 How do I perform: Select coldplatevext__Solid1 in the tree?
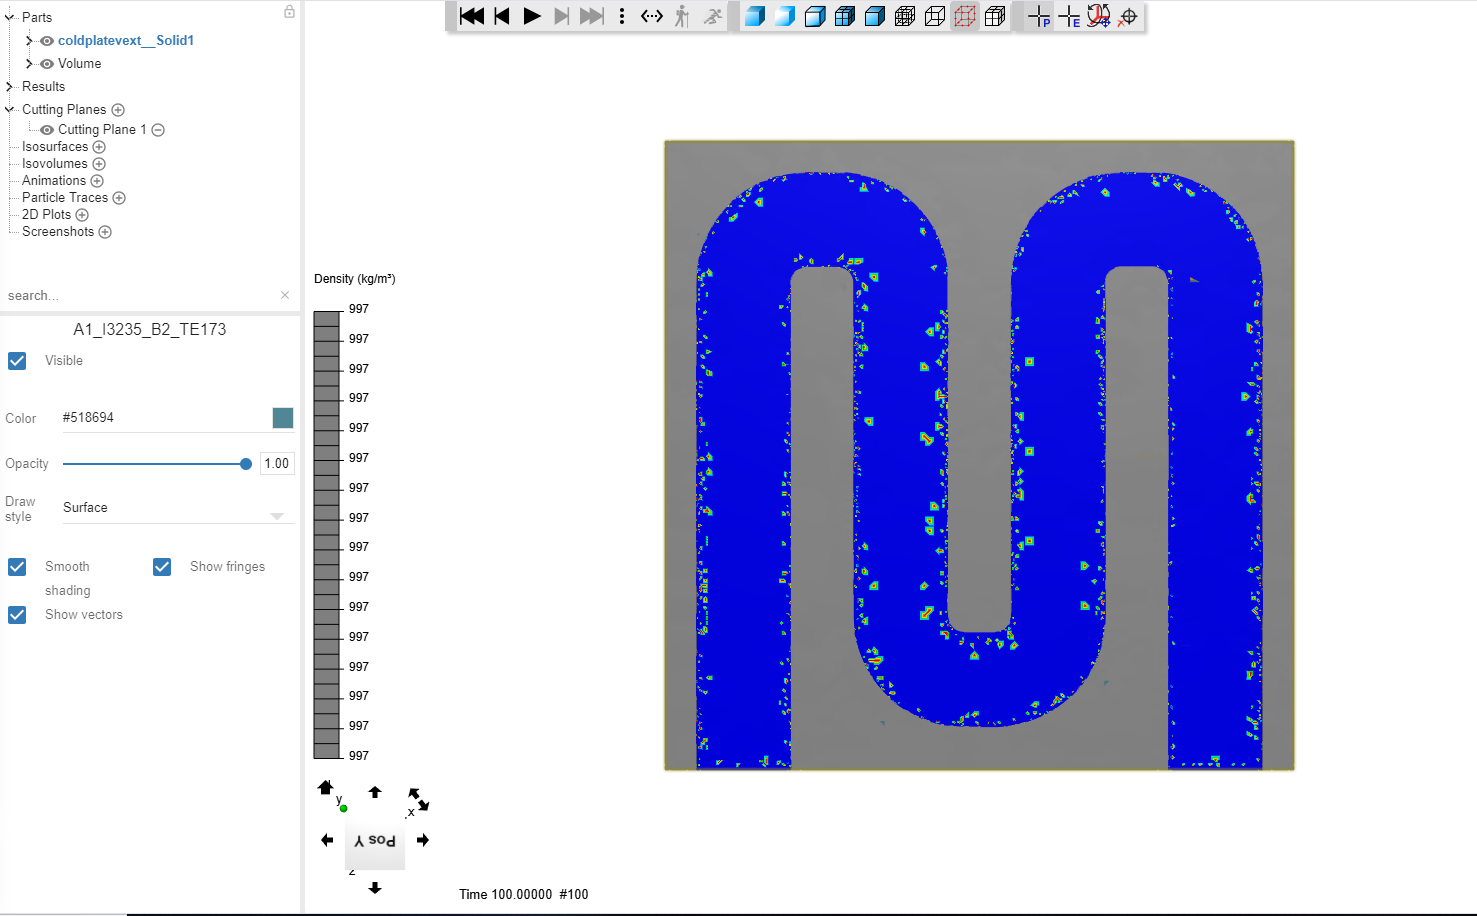point(126,41)
